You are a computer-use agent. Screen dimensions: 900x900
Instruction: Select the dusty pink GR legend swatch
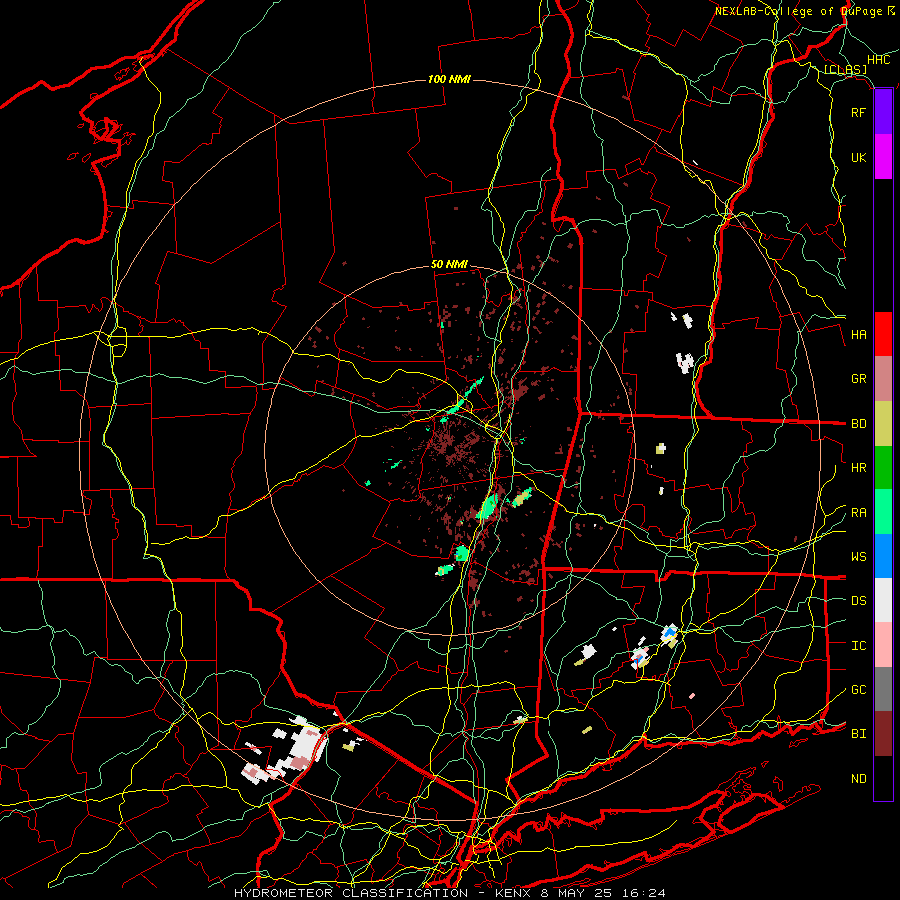tap(883, 379)
